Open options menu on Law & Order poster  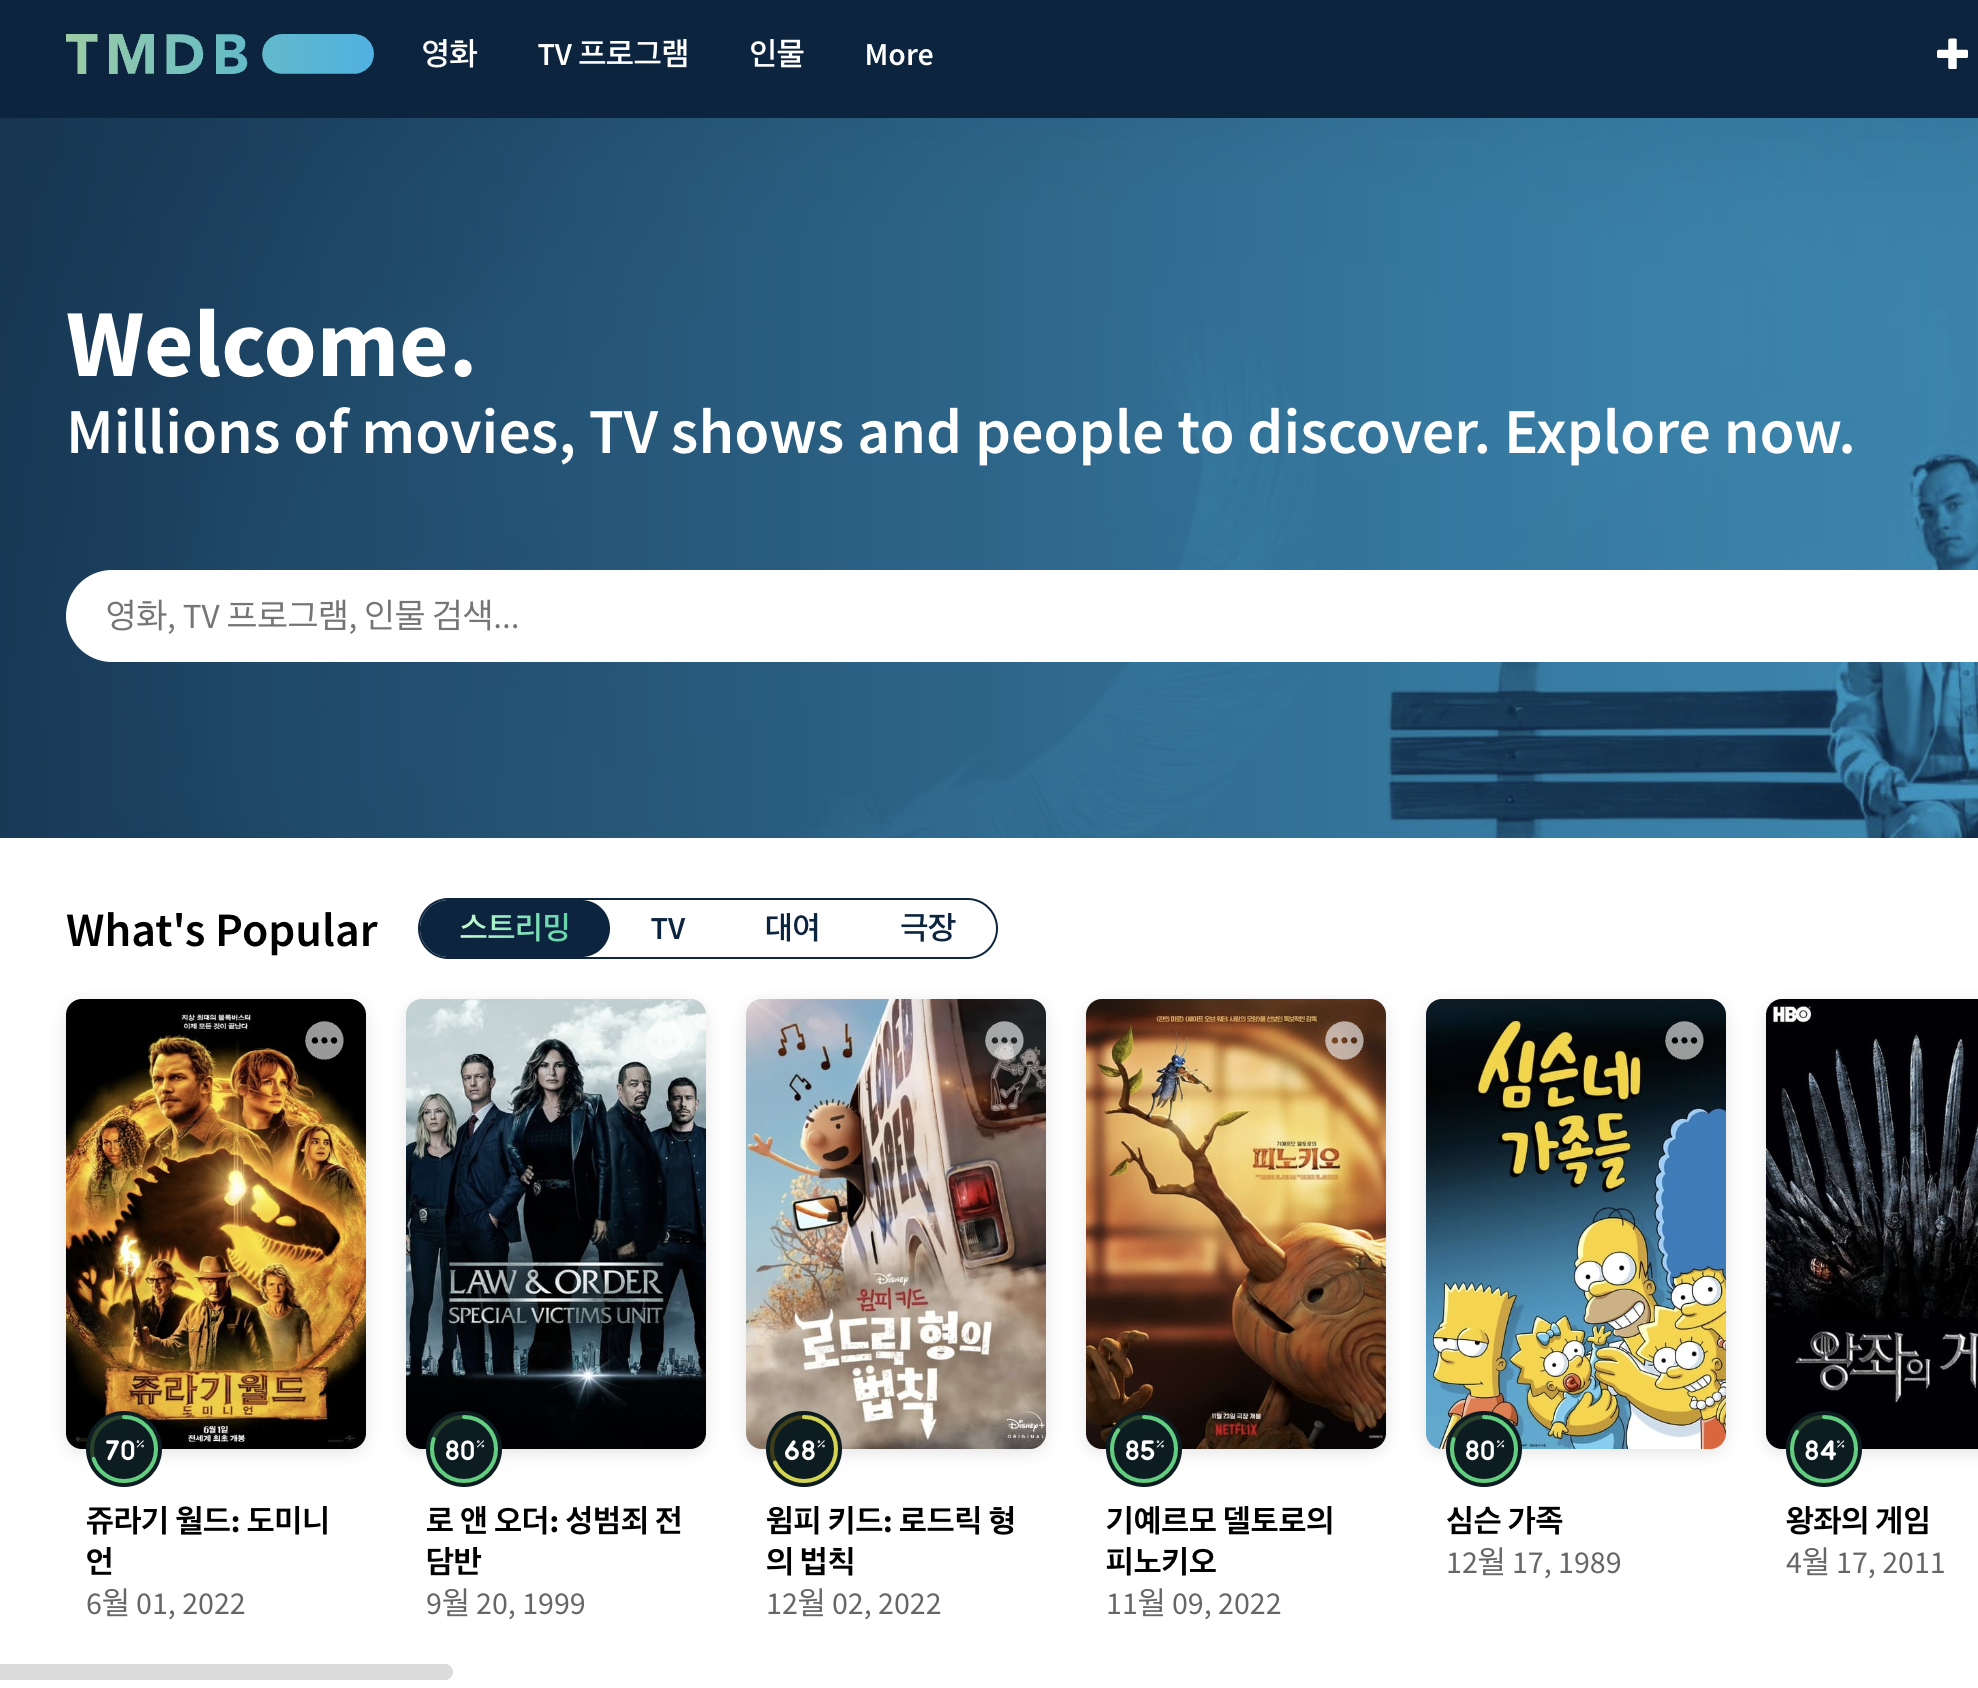pyautogui.click(x=664, y=1041)
